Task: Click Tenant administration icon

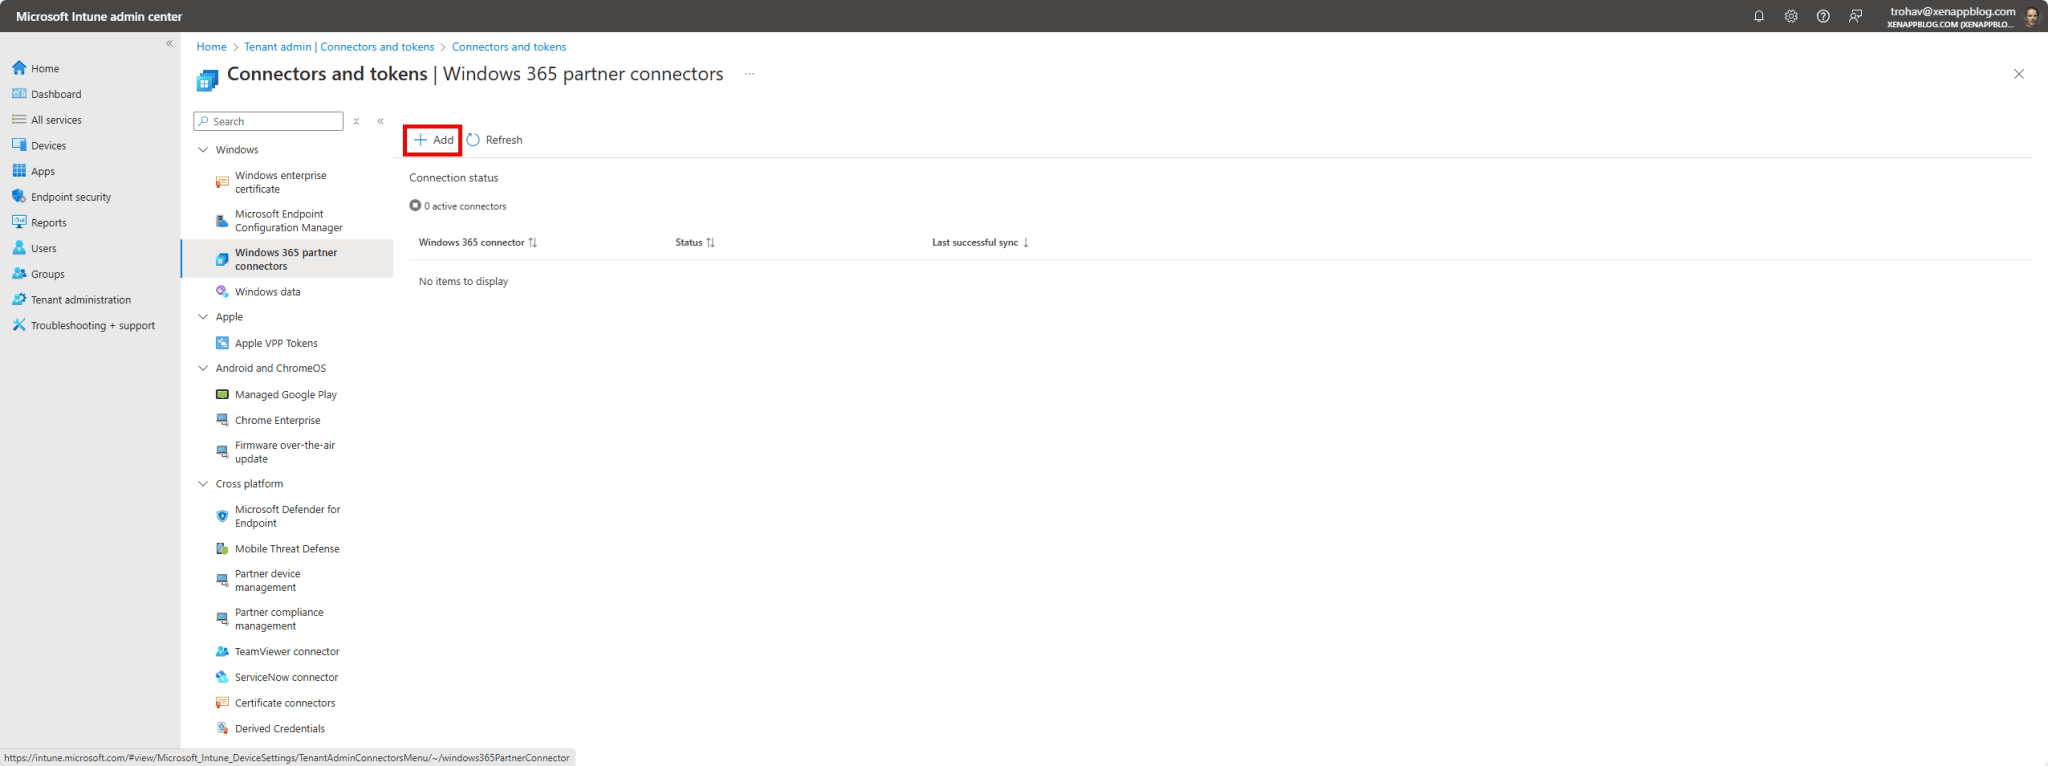Action: (19, 299)
